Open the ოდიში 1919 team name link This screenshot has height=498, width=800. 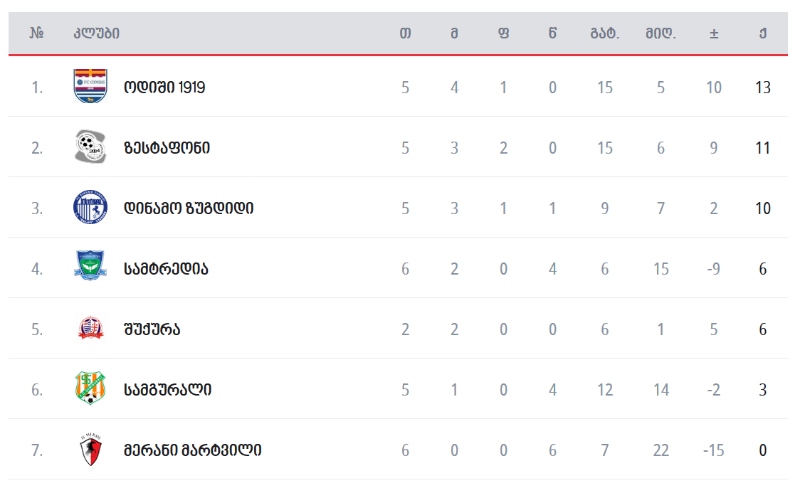(x=164, y=87)
